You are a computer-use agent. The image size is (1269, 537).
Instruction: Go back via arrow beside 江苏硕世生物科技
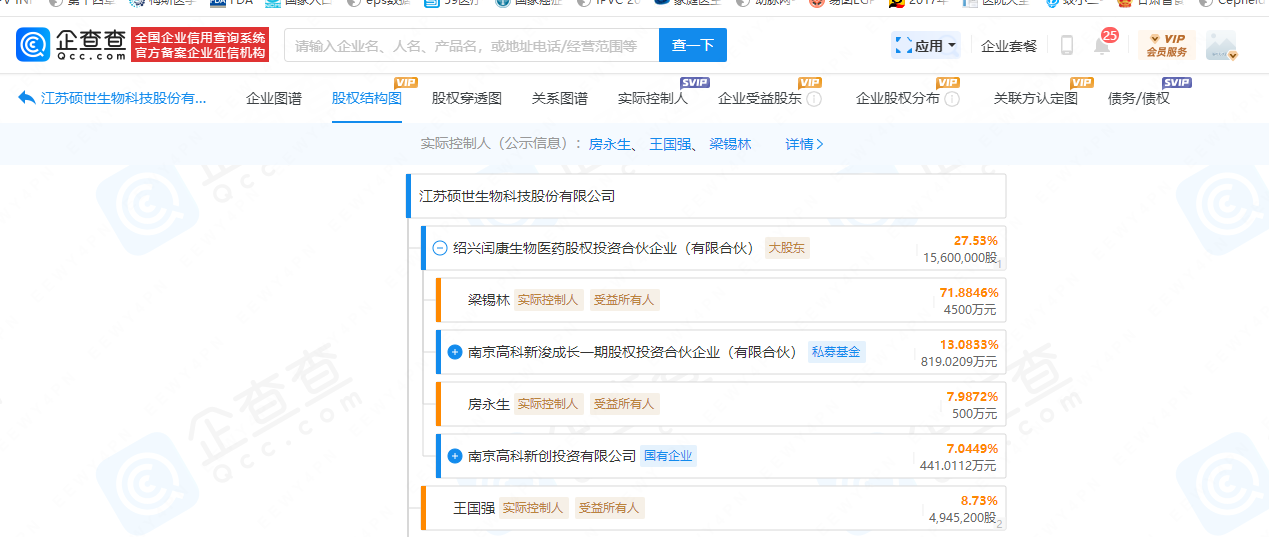pos(27,98)
